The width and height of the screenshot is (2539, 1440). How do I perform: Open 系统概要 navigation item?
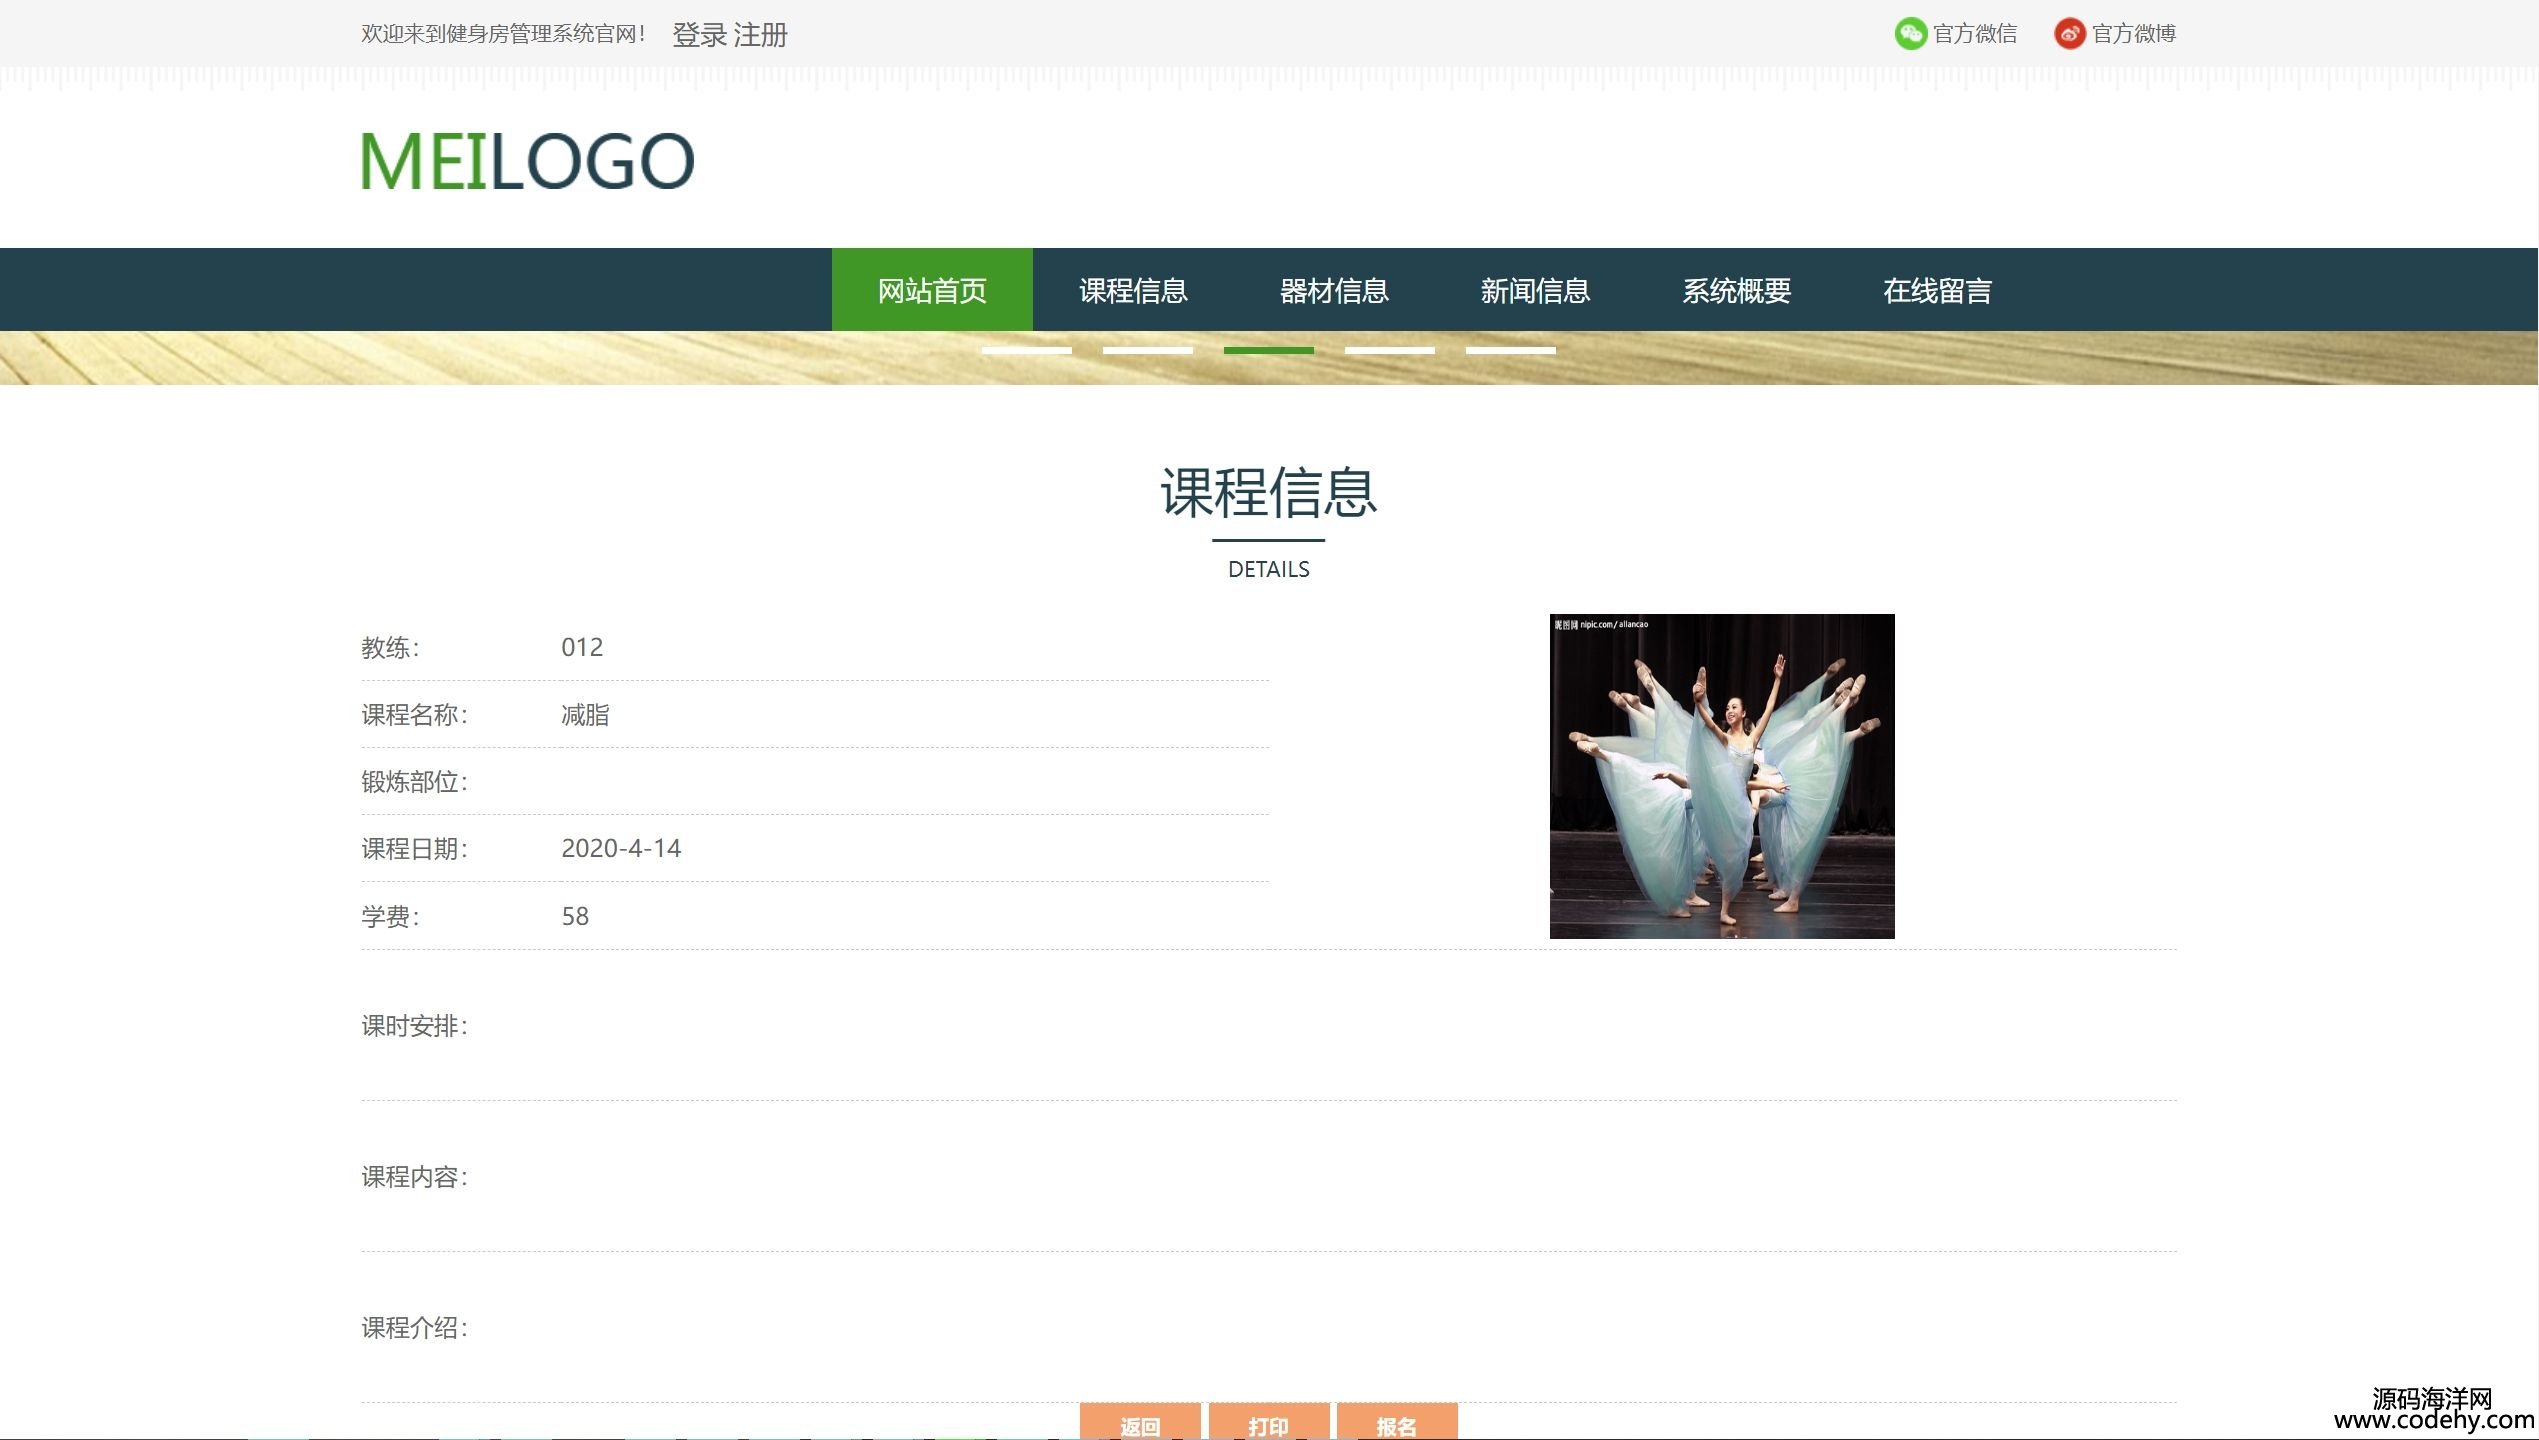click(1736, 290)
